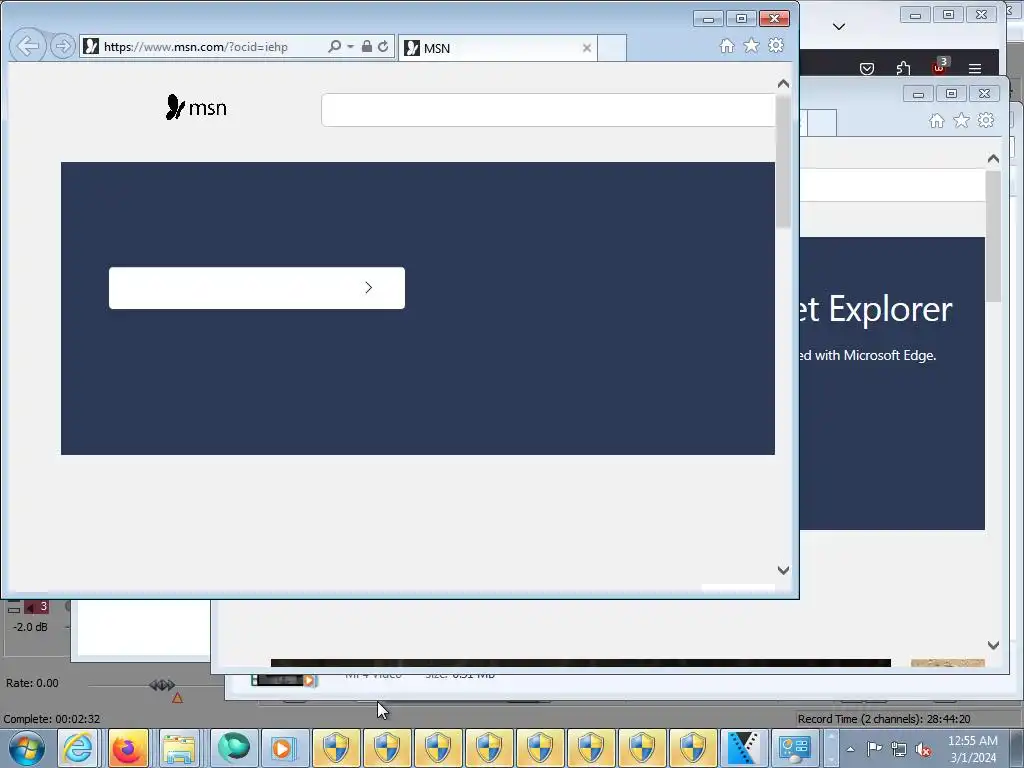Viewport: 1024px width, 768px height.
Task: Click the white button with chevron arrow
Action: [257, 288]
